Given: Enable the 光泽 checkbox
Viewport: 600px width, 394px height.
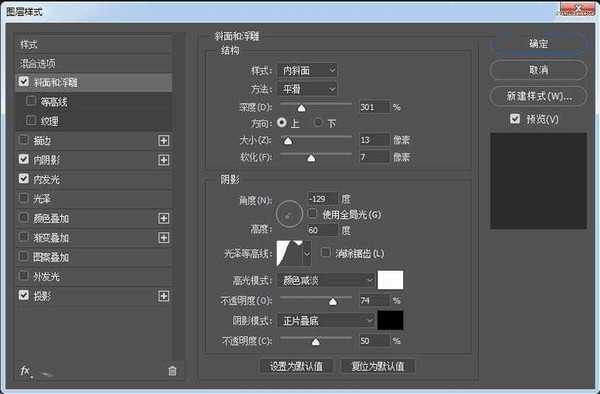Looking at the screenshot, I should click(24, 198).
